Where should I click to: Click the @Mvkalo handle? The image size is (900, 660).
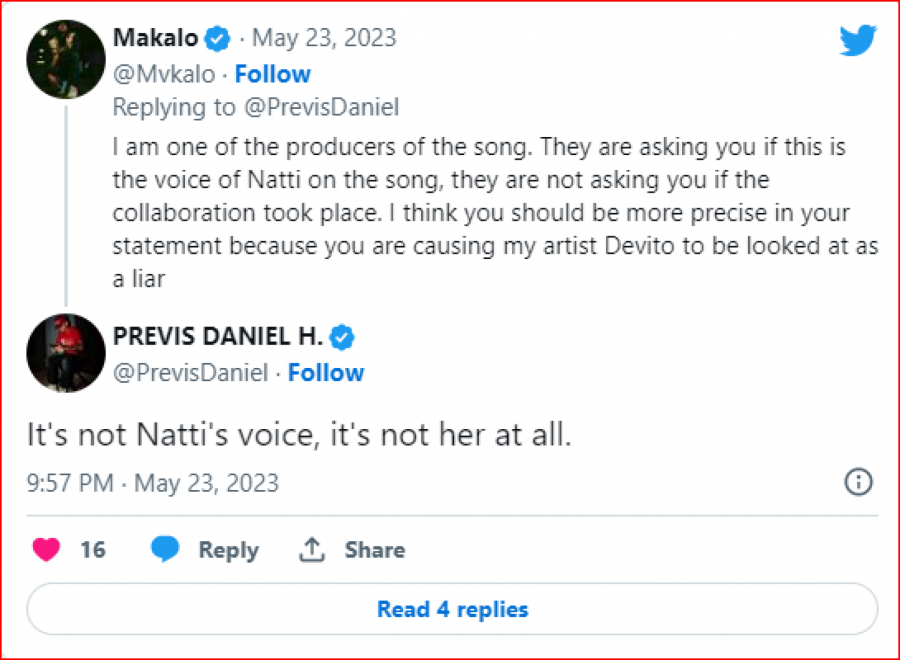click(164, 74)
